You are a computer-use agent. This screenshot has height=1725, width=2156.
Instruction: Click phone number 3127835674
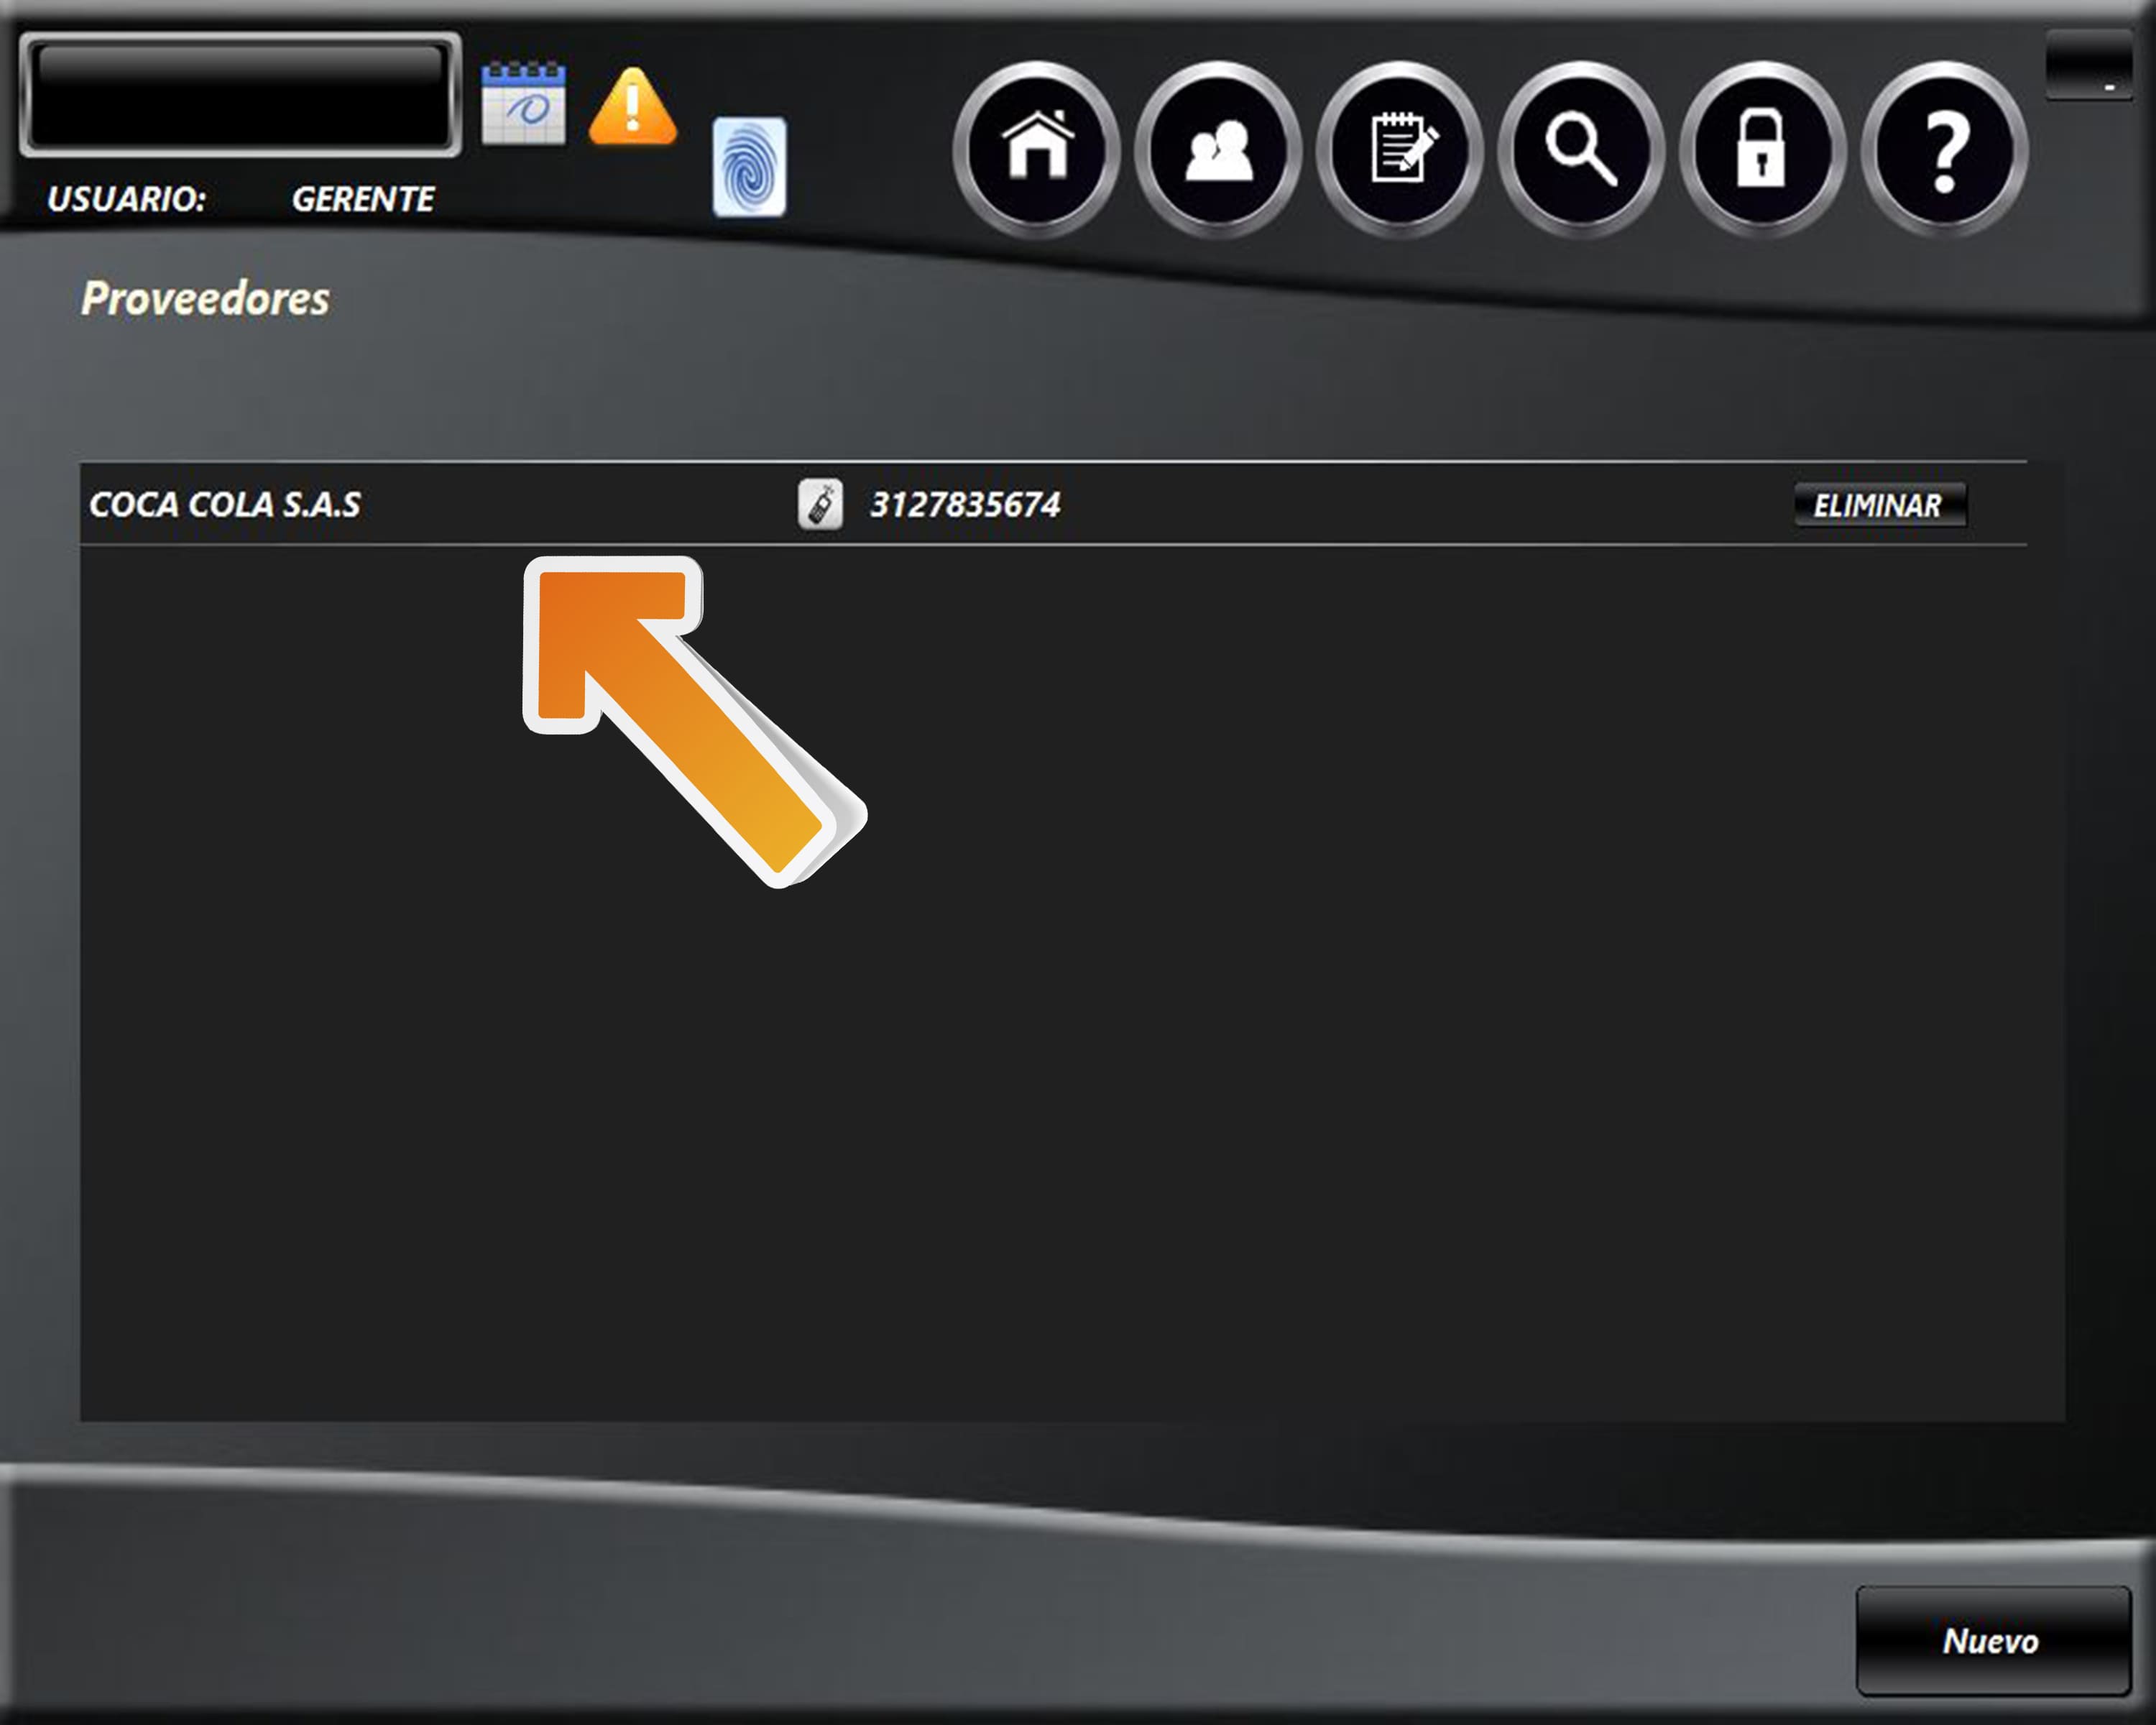[x=965, y=504]
